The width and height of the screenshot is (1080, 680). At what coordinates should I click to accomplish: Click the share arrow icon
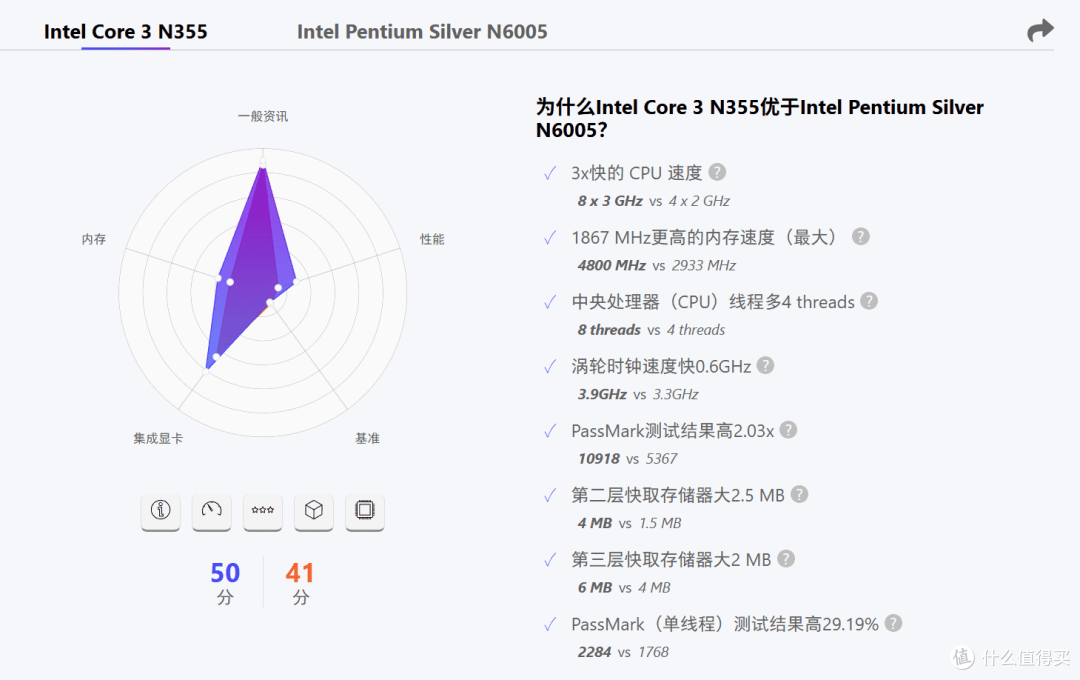tap(1040, 30)
